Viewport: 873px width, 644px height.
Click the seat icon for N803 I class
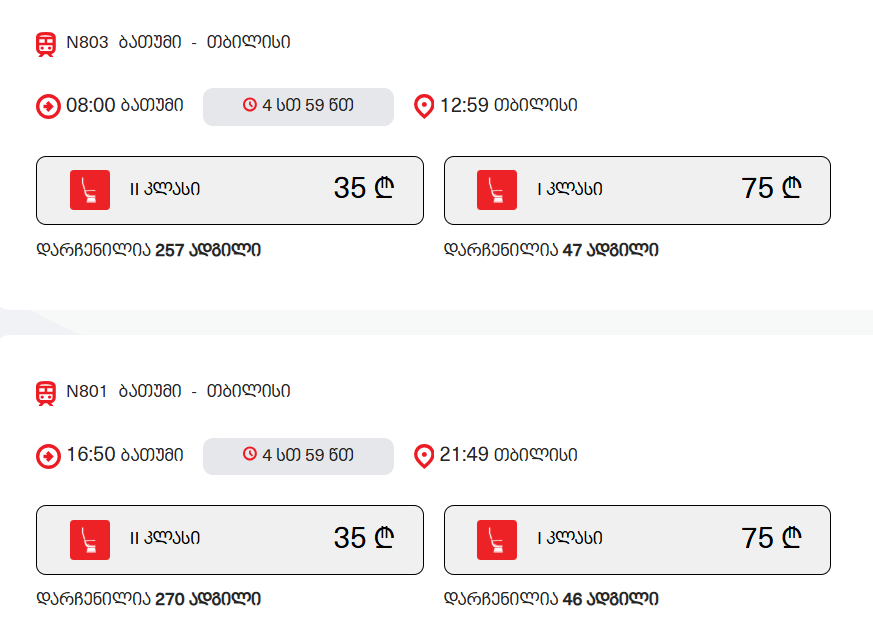tap(497, 190)
